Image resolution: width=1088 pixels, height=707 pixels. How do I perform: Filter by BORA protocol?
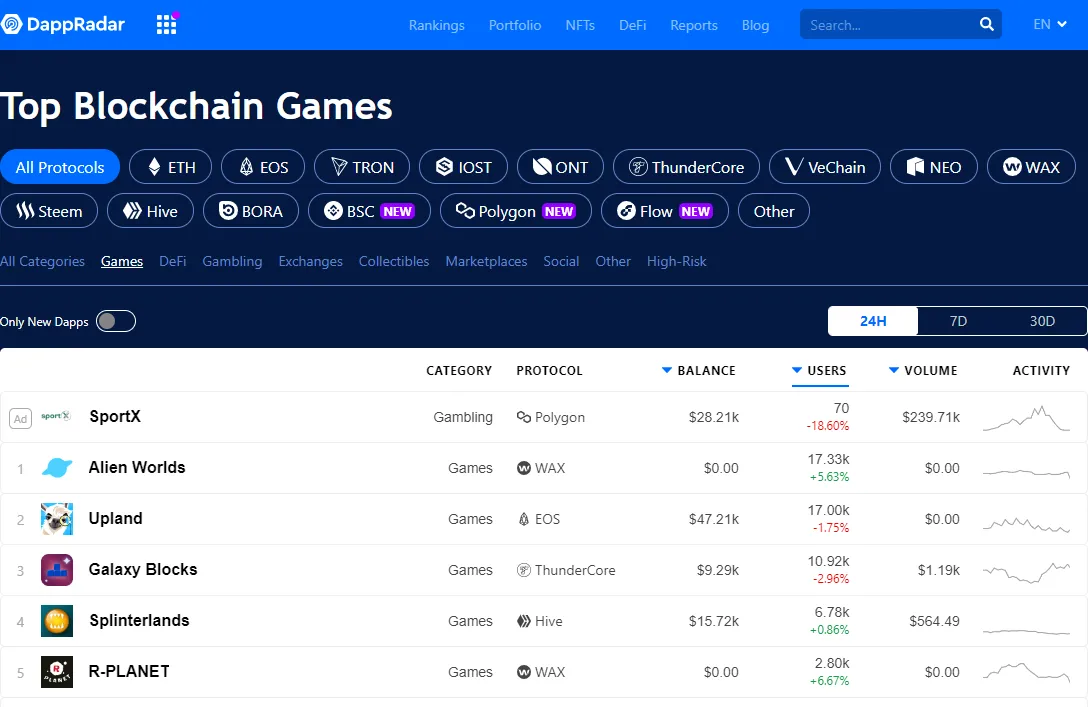pos(251,211)
